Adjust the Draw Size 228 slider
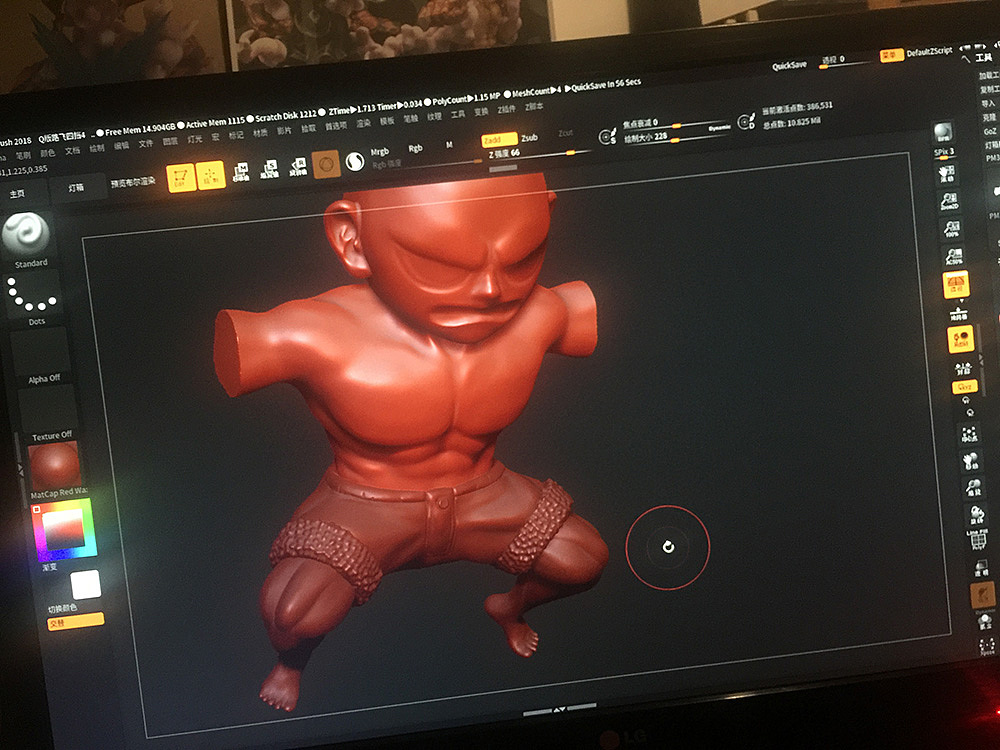1000x750 pixels. coord(675,136)
